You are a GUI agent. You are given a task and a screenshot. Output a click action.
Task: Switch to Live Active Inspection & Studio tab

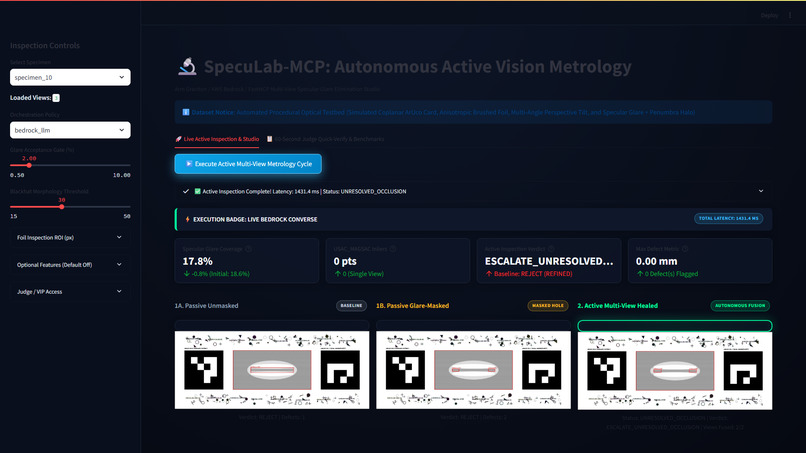click(217, 139)
